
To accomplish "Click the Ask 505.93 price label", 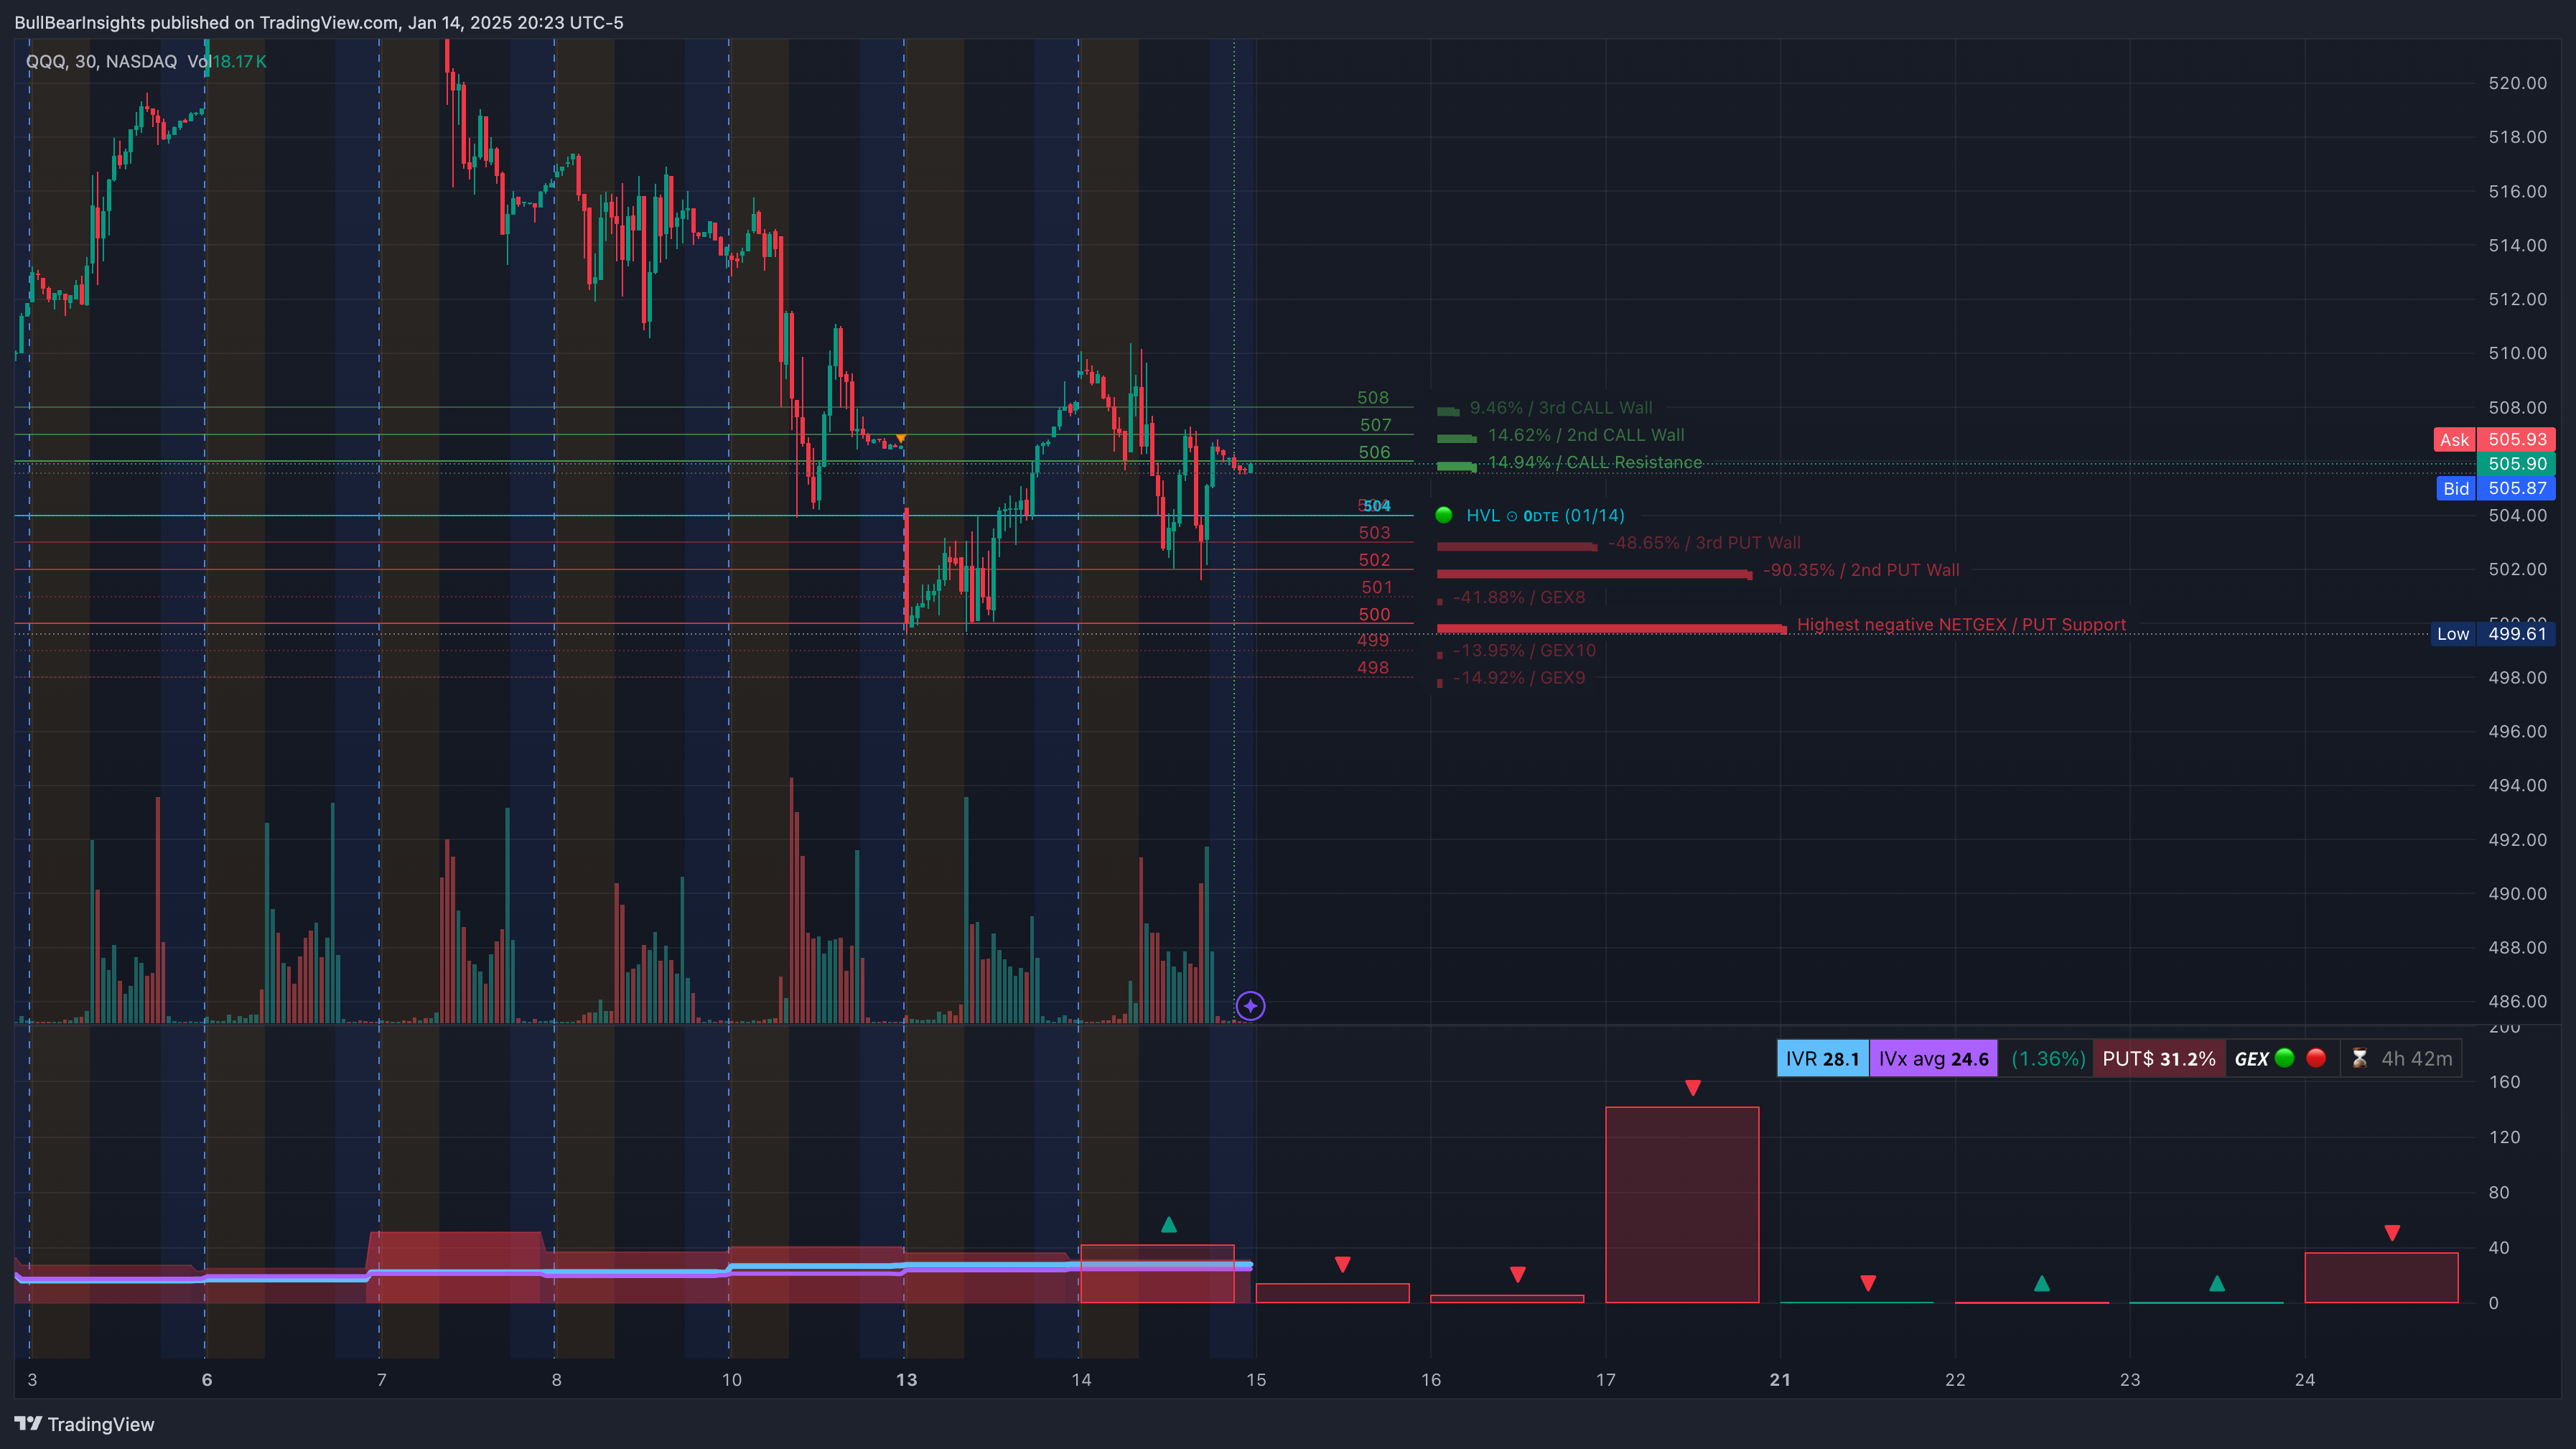I will (x=2494, y=439).
